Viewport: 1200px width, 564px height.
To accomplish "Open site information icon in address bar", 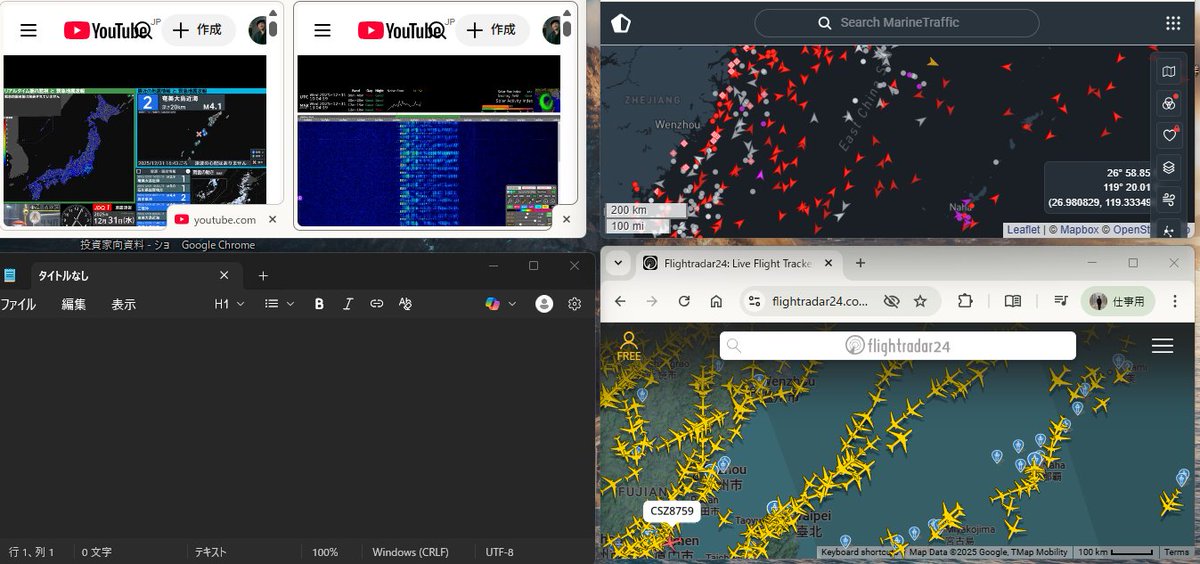I will 755,301.
